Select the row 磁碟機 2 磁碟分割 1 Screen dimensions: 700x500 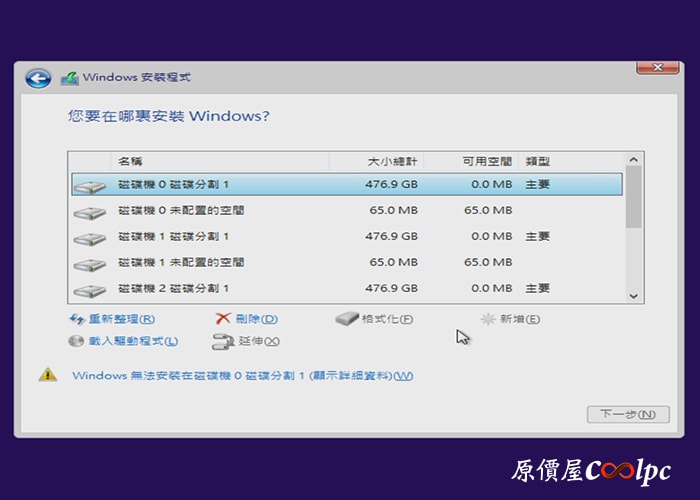coord(347,288)
